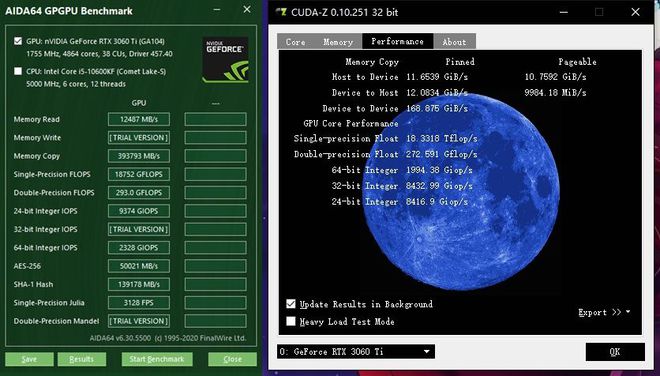Viewport: 660px width, 376px height.
Task: Click the 24-bit Integer IOPS 9374 GIOPS value
Action: pyautogui.click(x=139, y=211)
